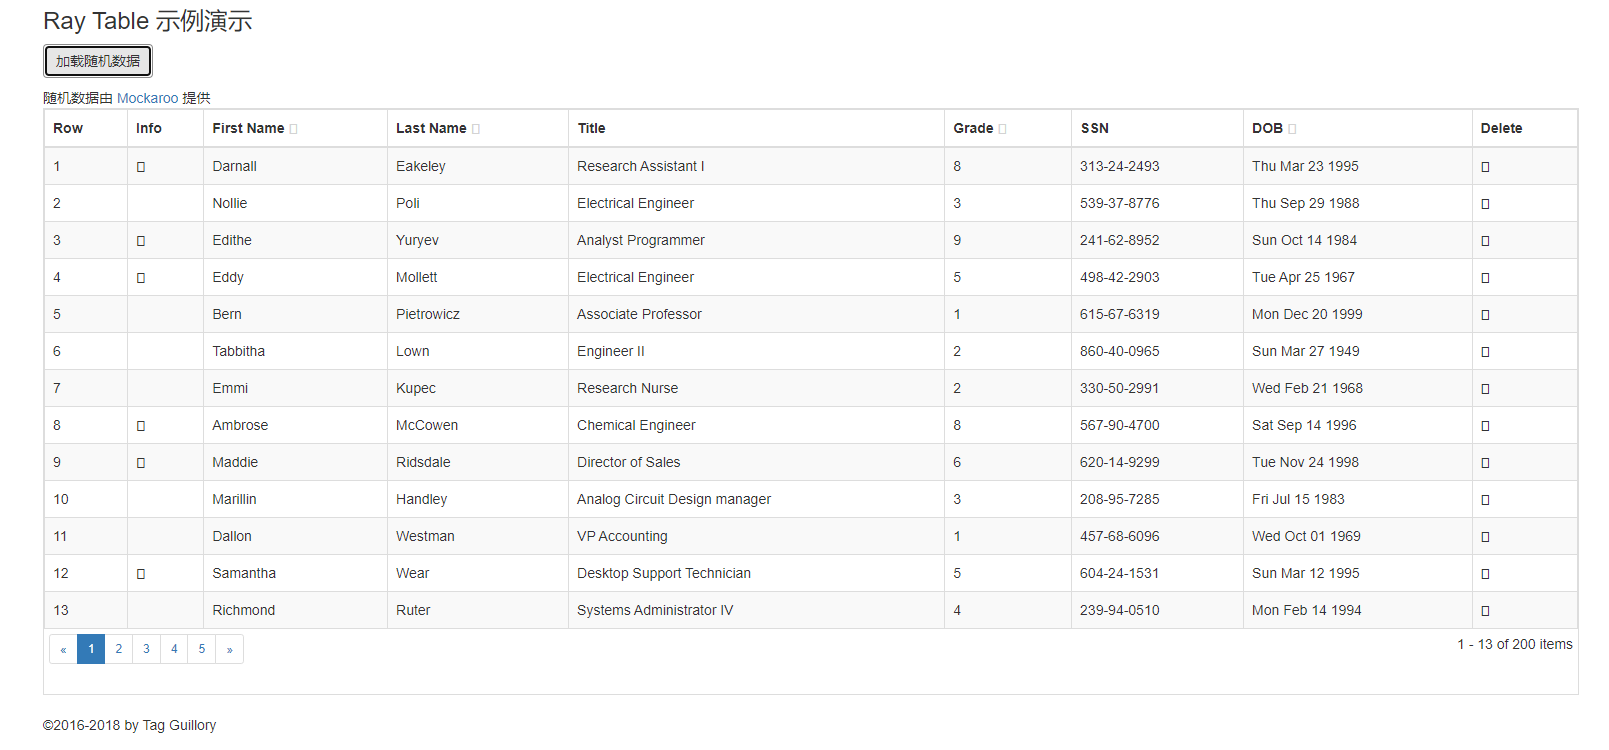This screenshot has height=750, width=1609.
Task: Click the '1 - 13 of 200 items' counter
Action: click(1514, 644)
